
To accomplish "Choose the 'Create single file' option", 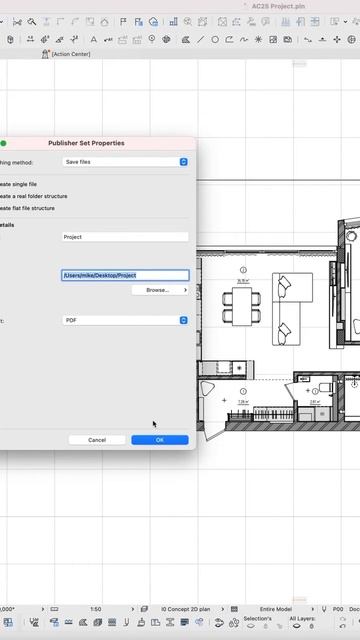I will tap(18, 184).
